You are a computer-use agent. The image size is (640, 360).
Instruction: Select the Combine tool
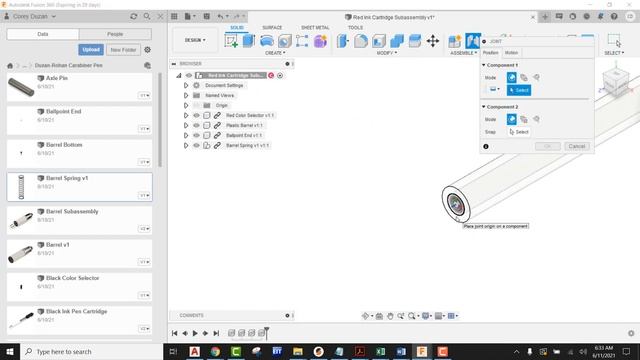tap(397, 41)
